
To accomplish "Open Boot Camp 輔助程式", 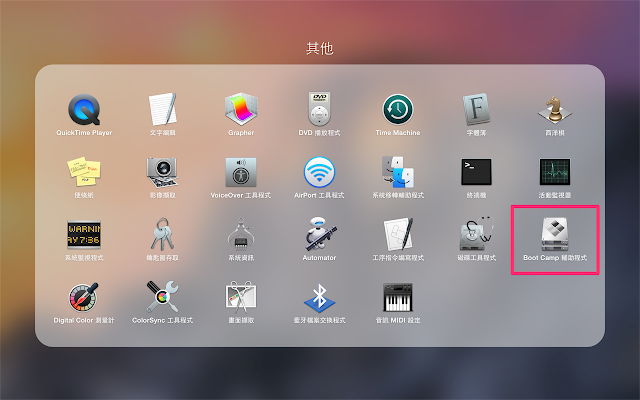I will (x=555, y=234).
